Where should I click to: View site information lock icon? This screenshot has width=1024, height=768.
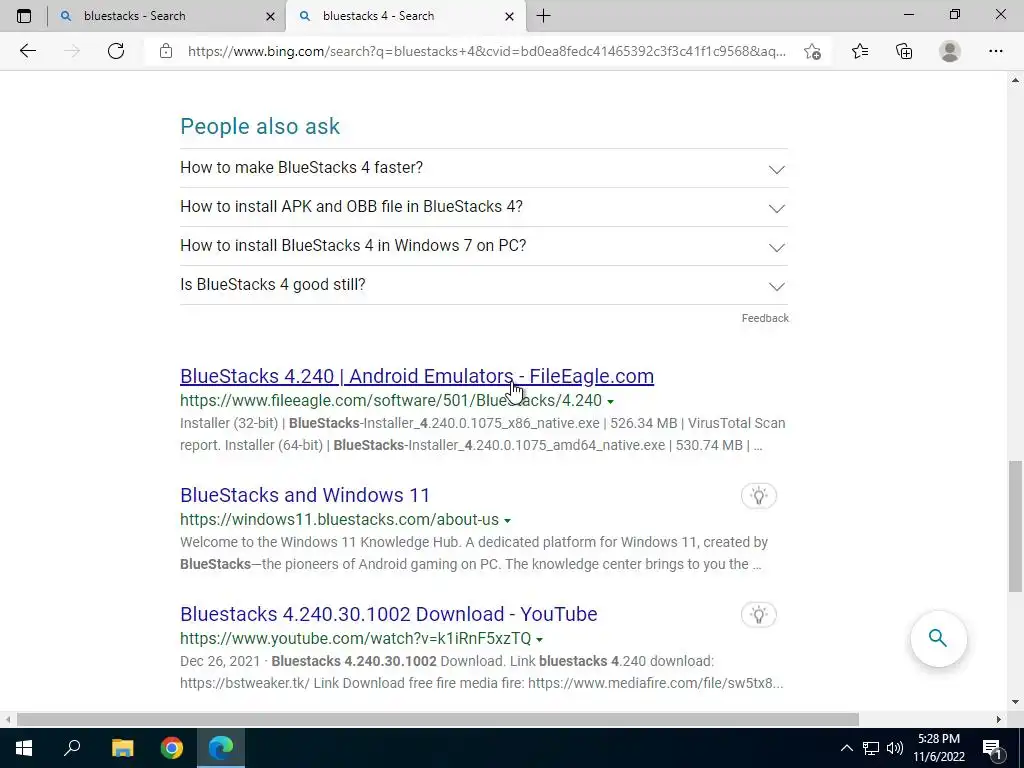[166, 51]
